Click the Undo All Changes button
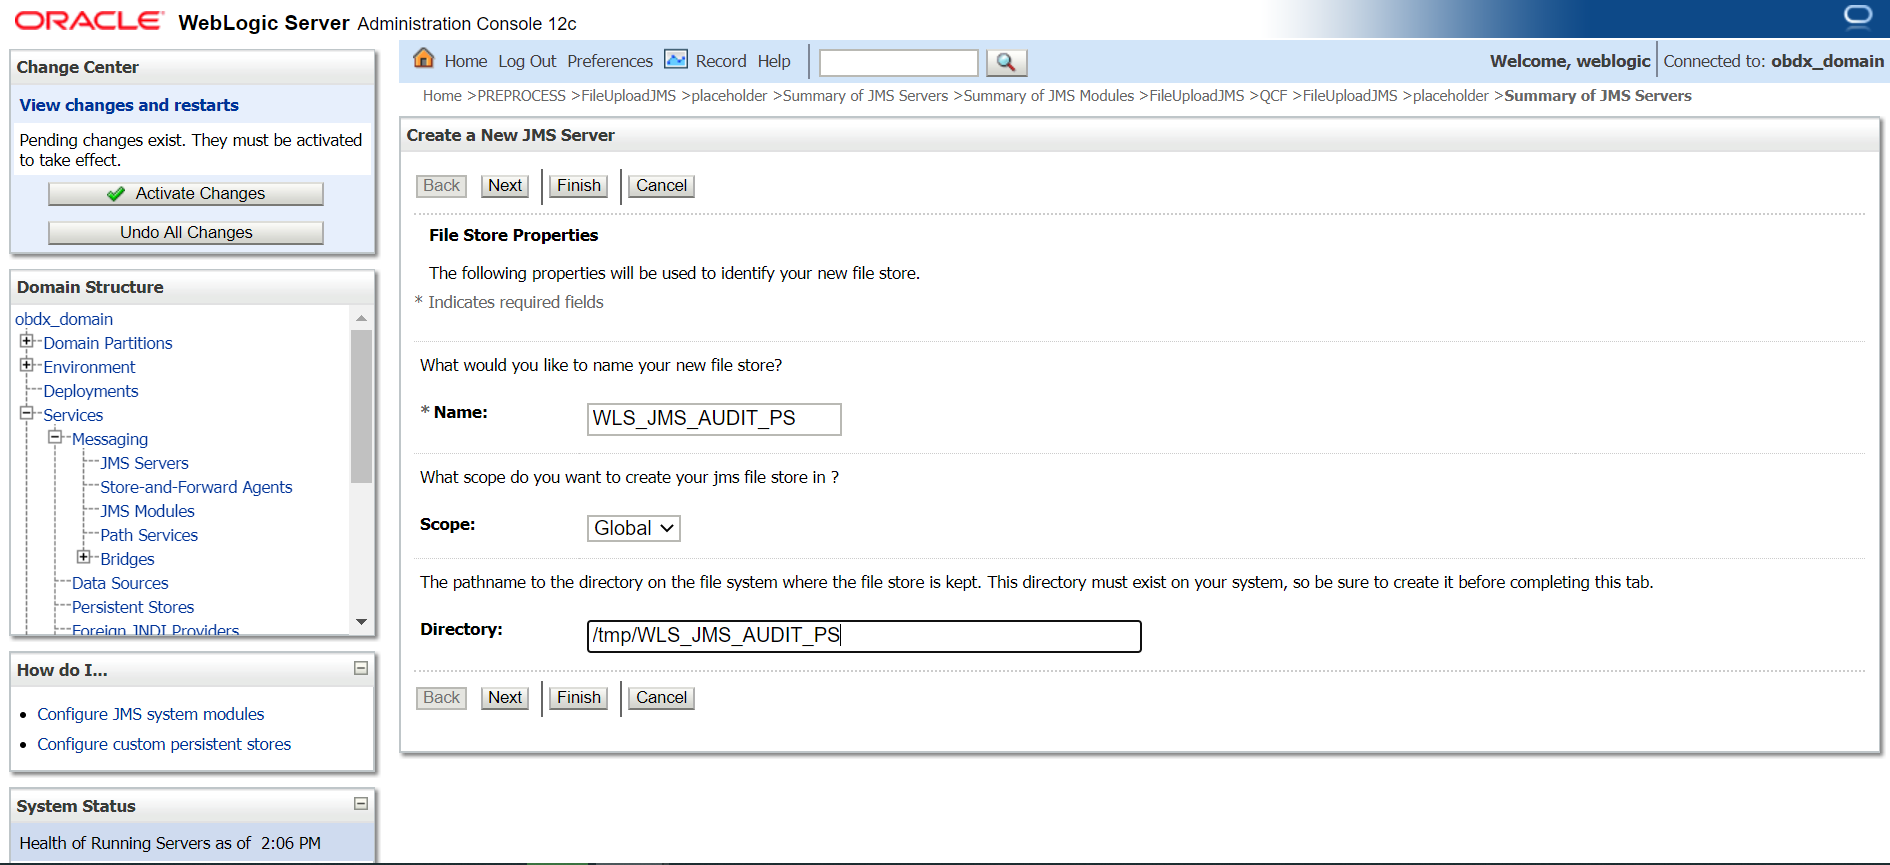 pyautogui.click(x=186, y=233)
